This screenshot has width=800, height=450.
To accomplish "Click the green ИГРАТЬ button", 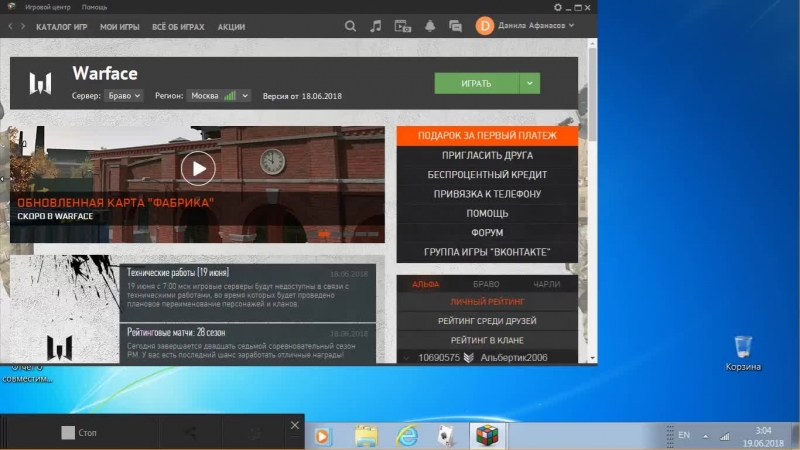I will pos(477,83).
